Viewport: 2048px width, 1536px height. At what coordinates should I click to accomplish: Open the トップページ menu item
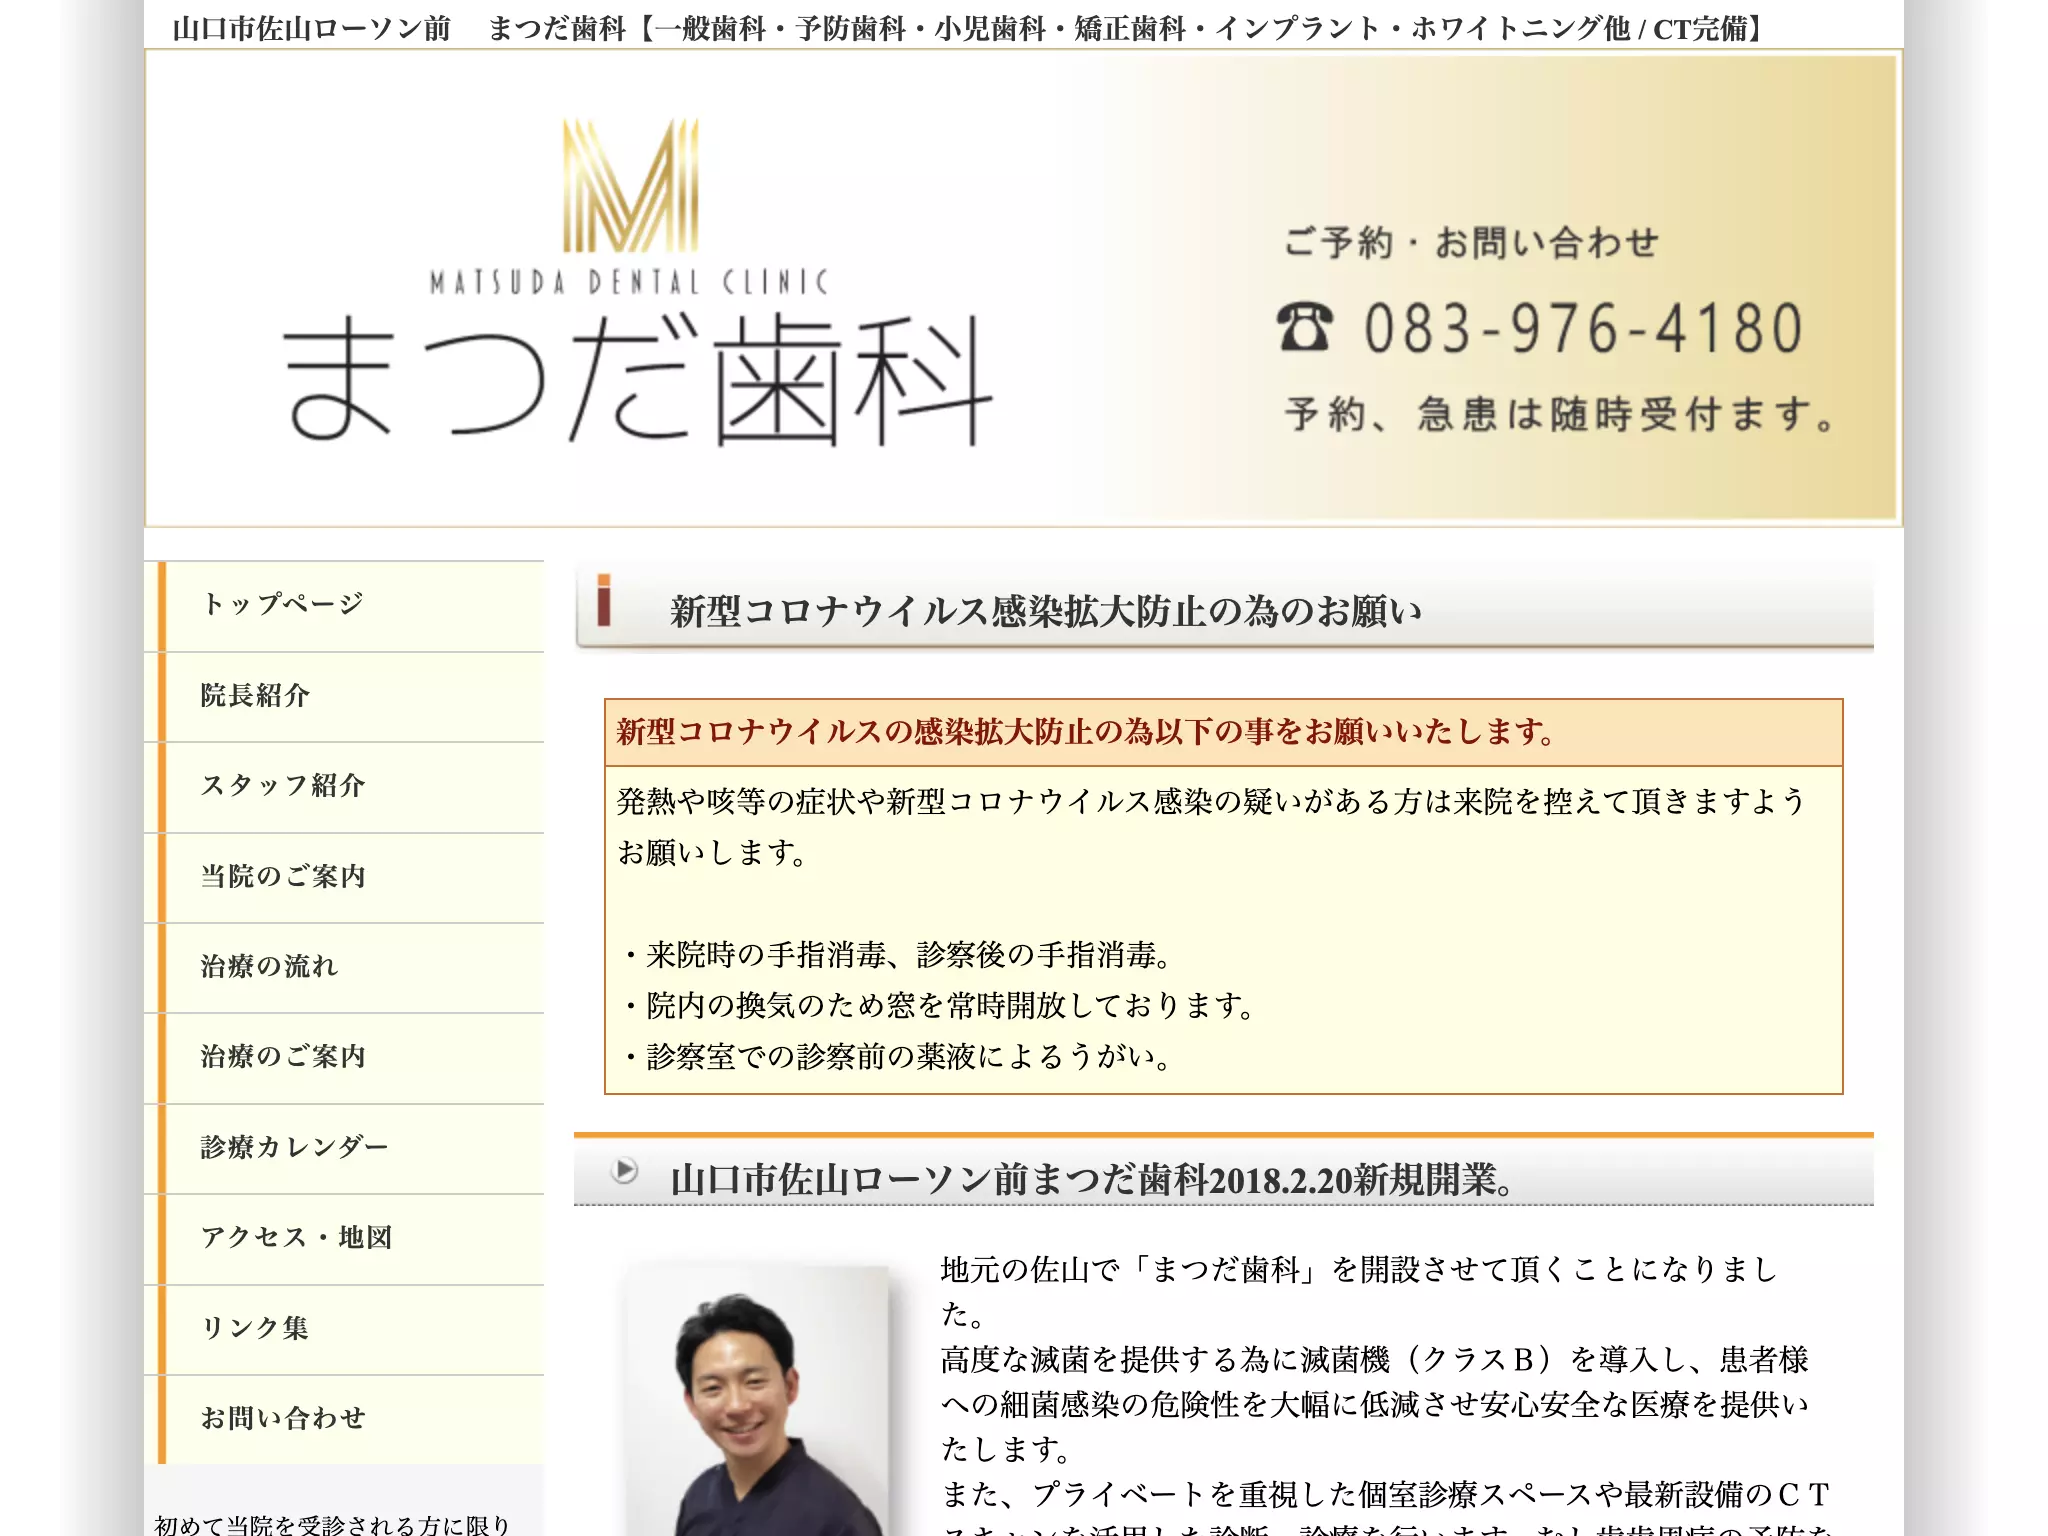pyautogui.click(x=344, y=605)
